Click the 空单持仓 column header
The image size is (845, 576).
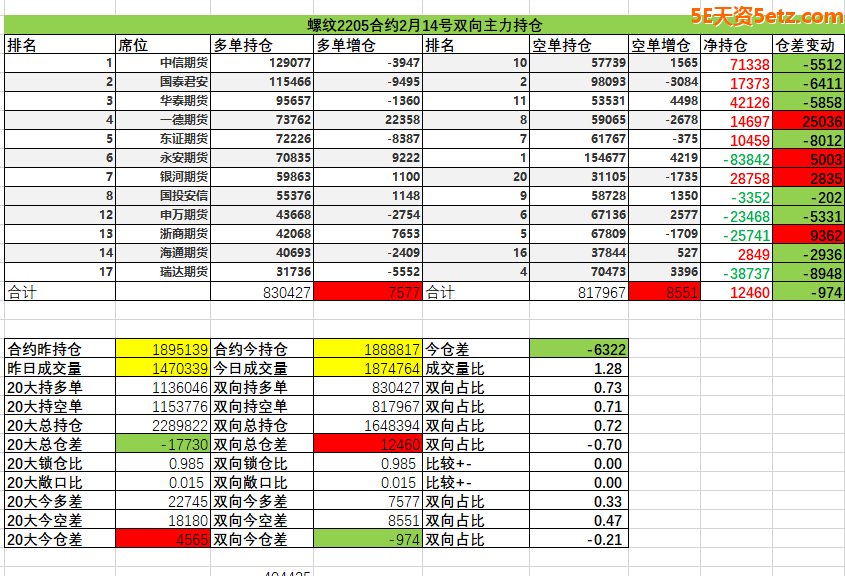pyautogui.click(x=578, y=45)
